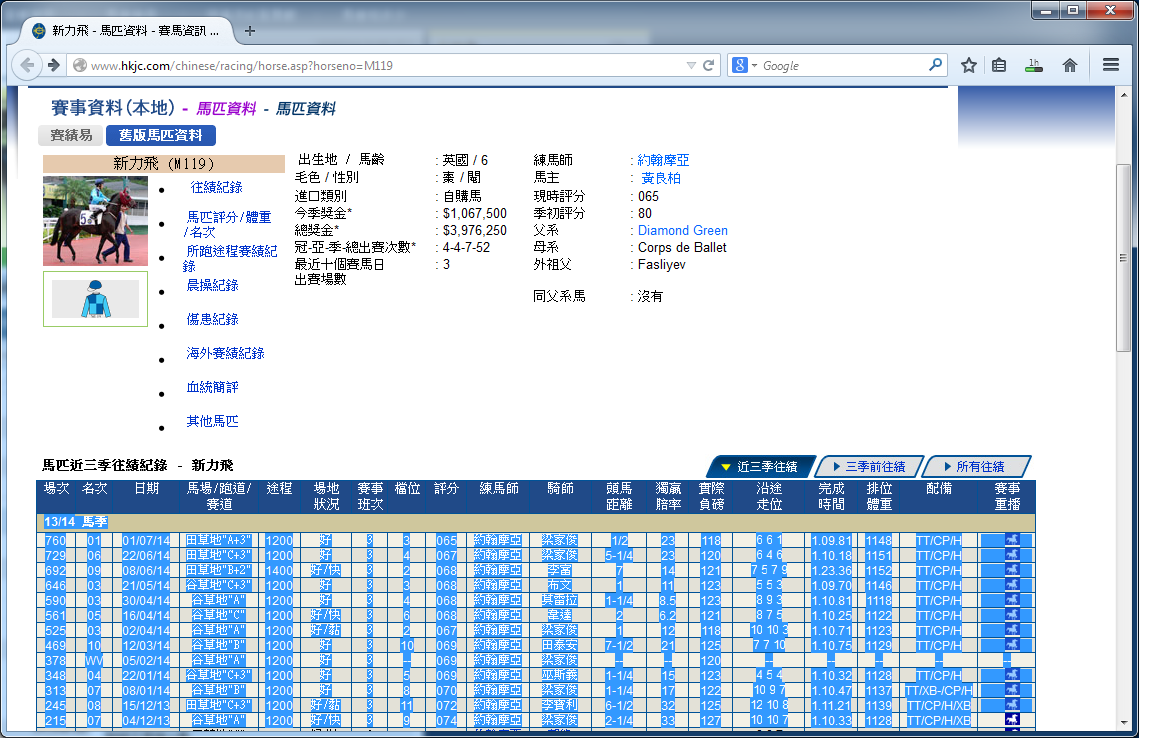Image resolution: width=1152 pixels, height=738 pixels.
Task: Open a new browser tab
Action: 250,30
